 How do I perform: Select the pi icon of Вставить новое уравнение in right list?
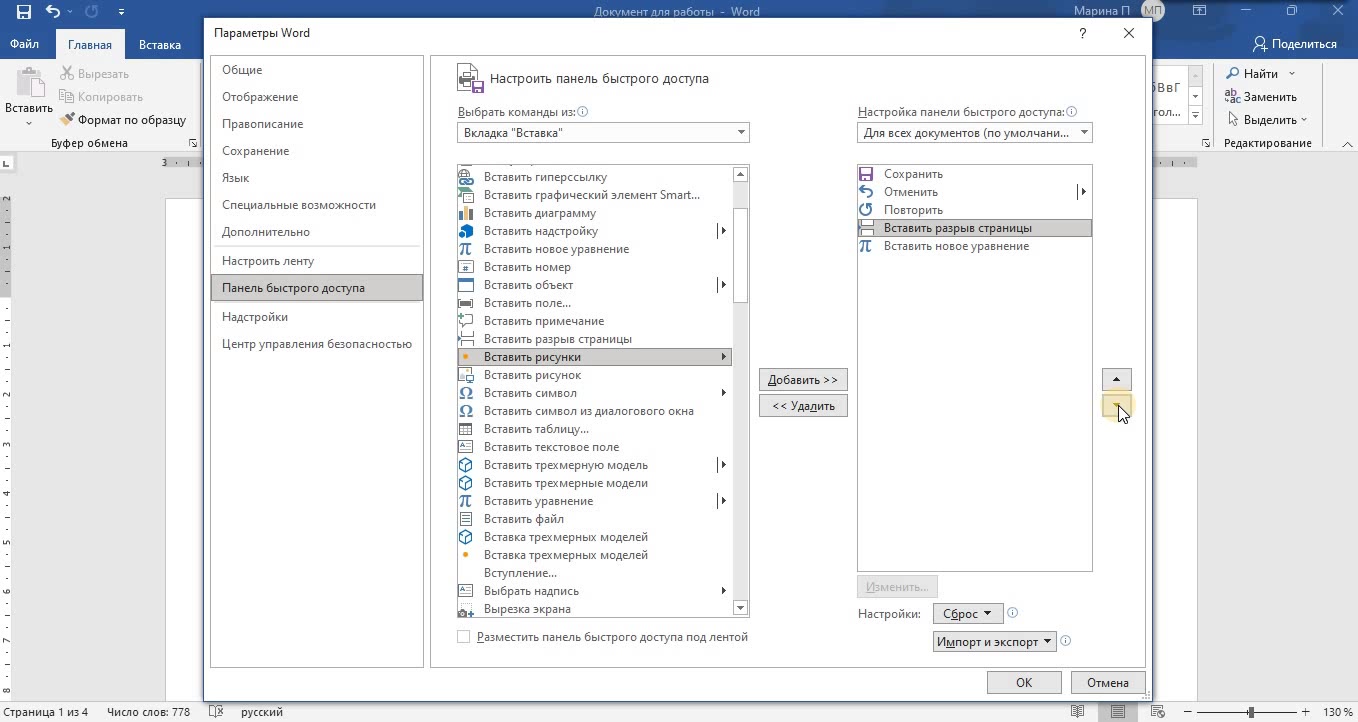click(867, 246)
